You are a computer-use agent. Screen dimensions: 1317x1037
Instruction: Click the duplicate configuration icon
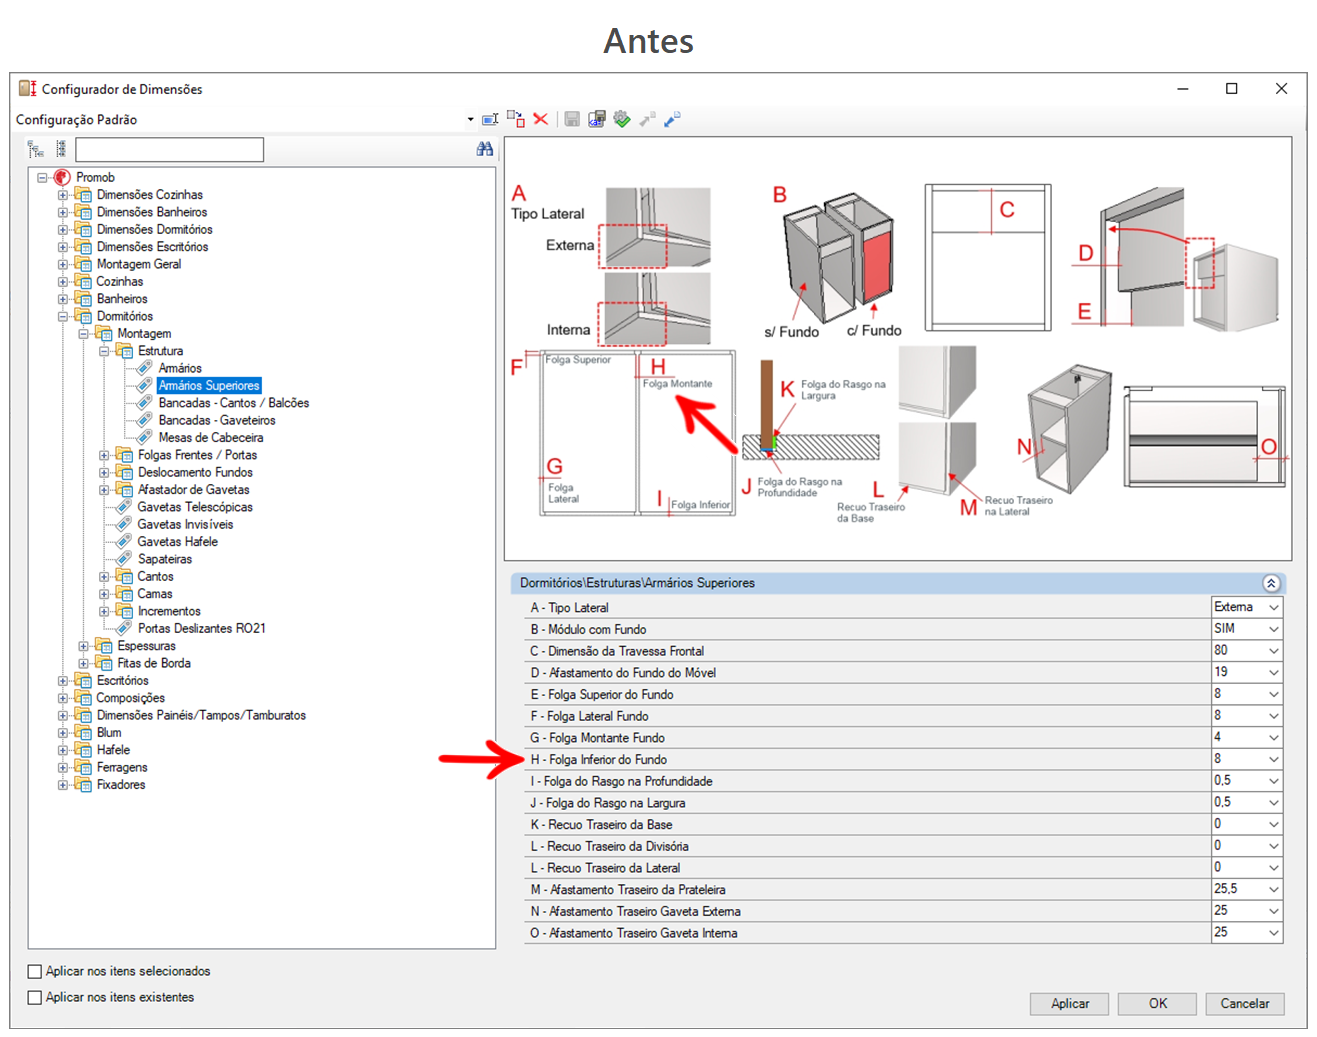(516, 119)
